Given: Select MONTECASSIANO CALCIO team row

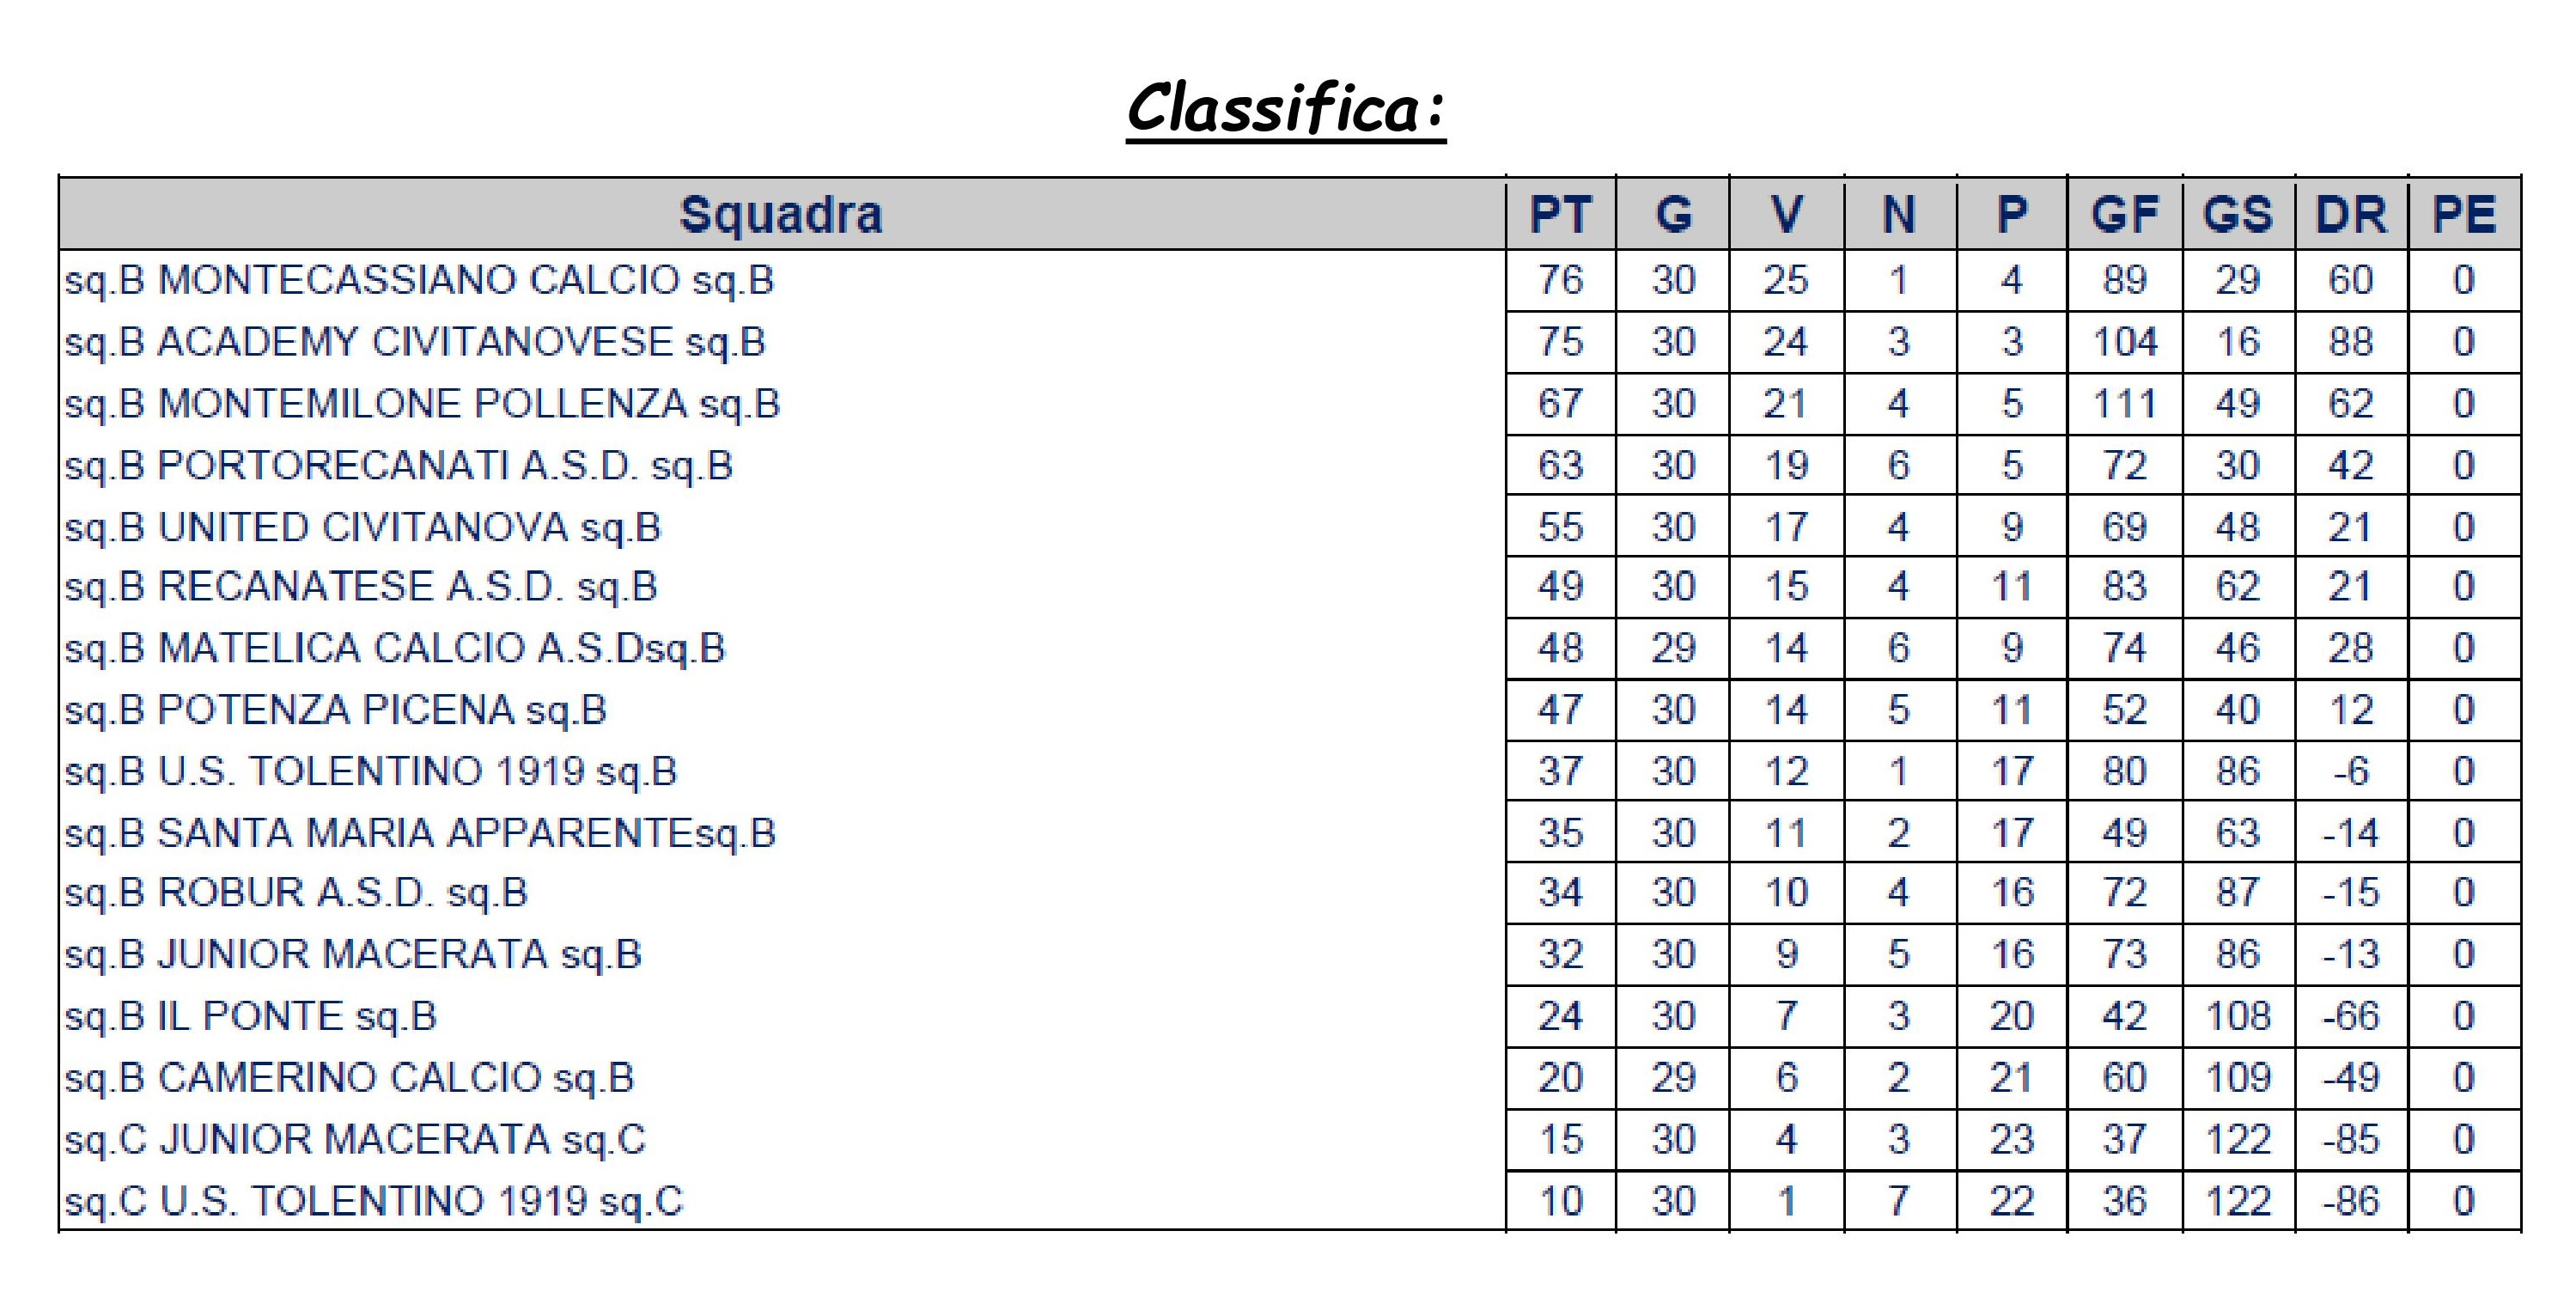Looking at the screenshot, I should click(x=1290, y=281).
